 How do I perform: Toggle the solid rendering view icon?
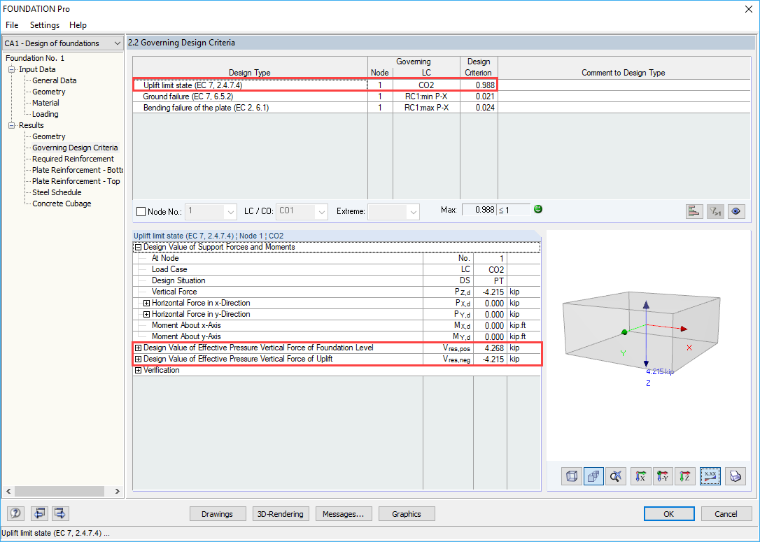tap(594, 476)
